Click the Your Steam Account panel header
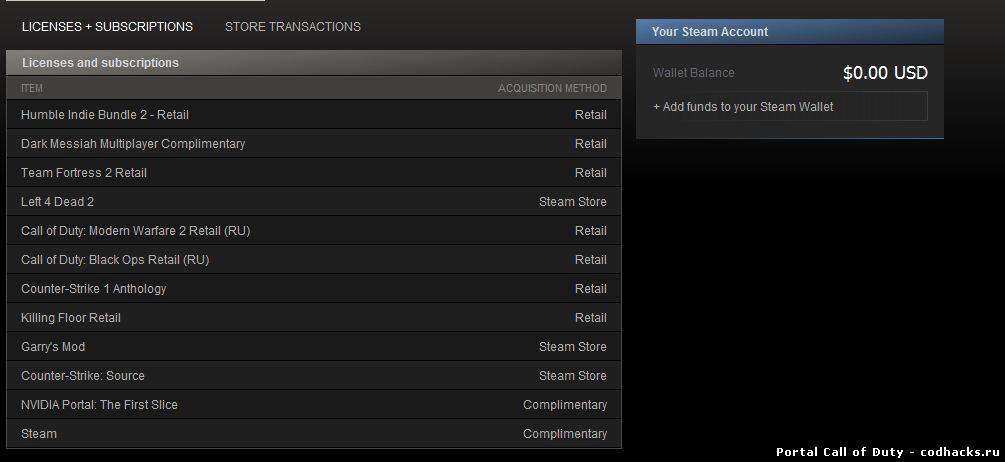Viewport: 1005px width, 462px height. point(790,31)
